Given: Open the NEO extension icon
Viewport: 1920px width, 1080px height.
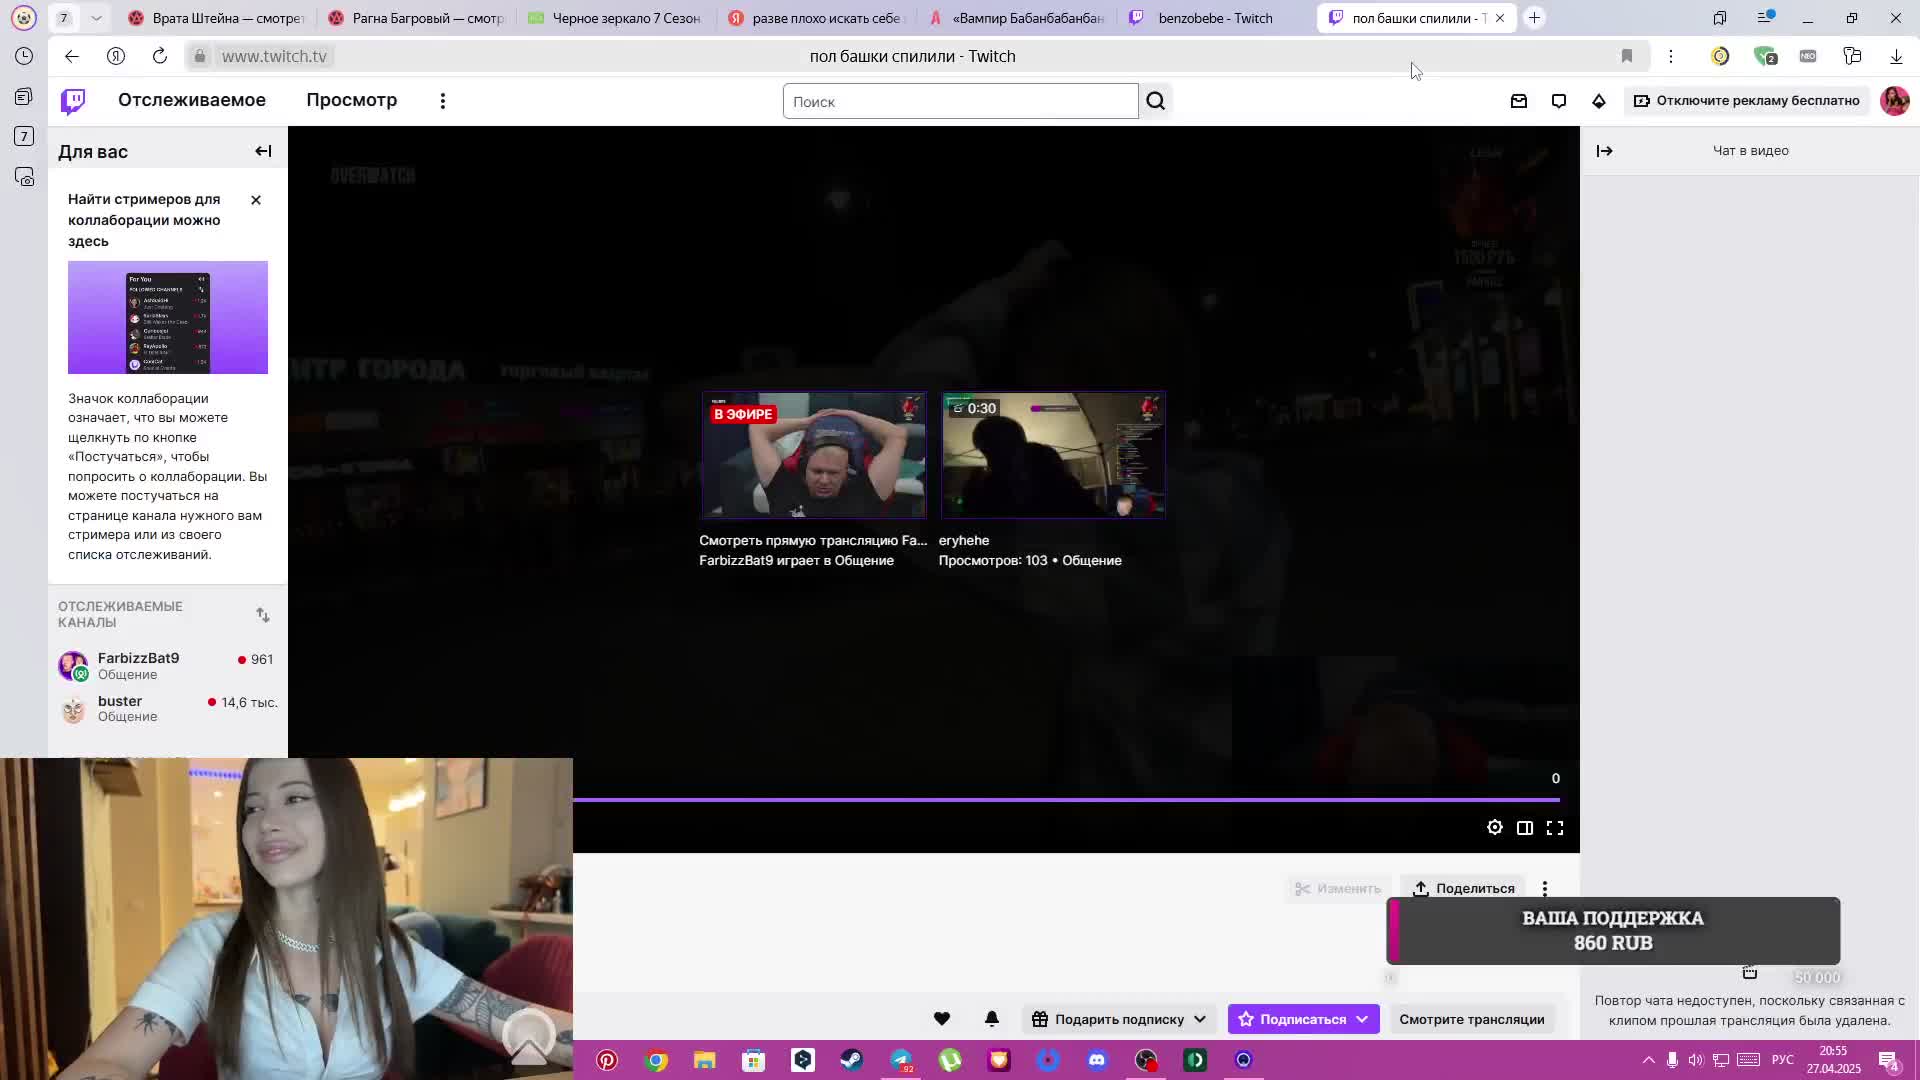Looking at the screenshot, I should [x=1808, y=57].
